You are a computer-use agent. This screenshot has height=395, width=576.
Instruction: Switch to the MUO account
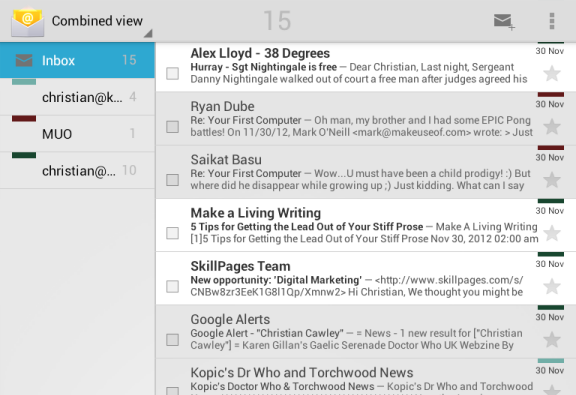coord(77,134)
